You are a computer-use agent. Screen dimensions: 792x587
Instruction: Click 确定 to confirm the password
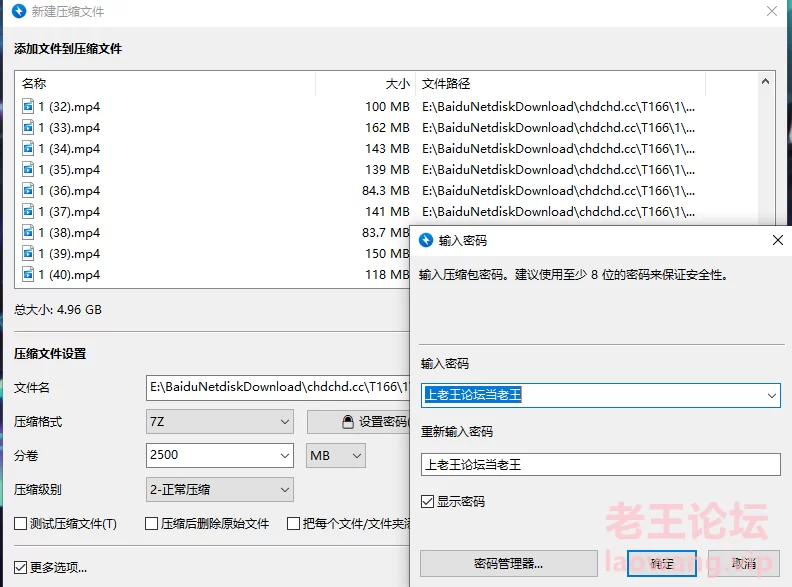662,563
